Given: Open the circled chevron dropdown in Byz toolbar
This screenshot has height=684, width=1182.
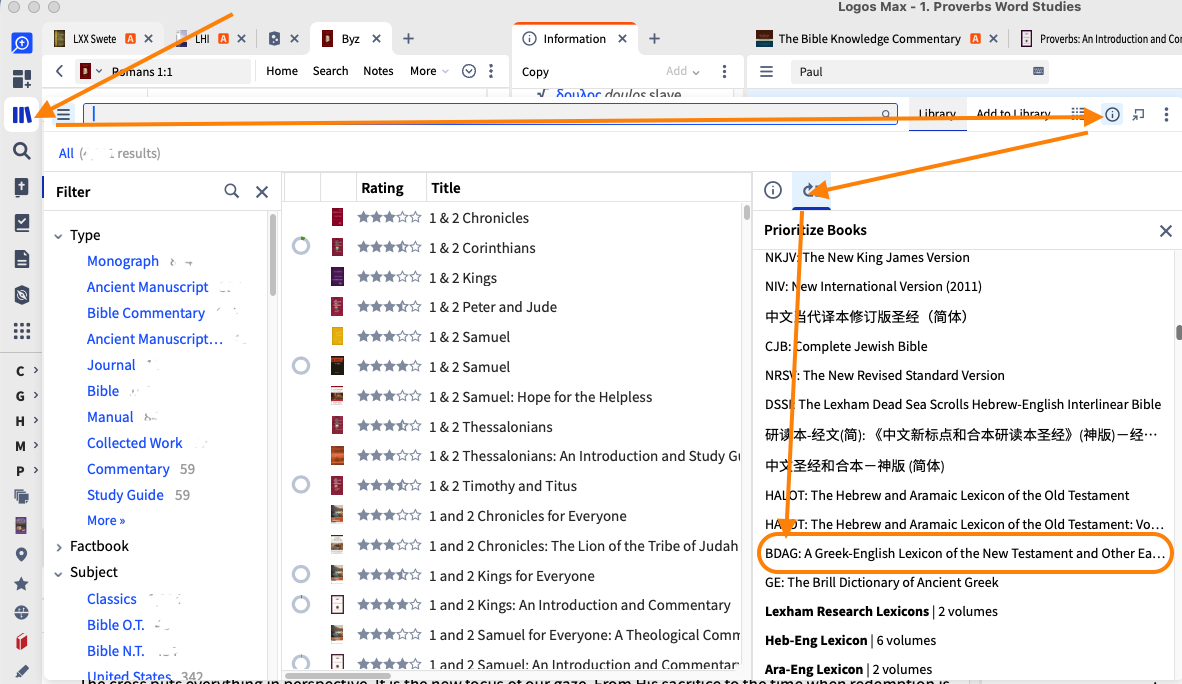Looking at the screenshot, I should tap(469, 71).
